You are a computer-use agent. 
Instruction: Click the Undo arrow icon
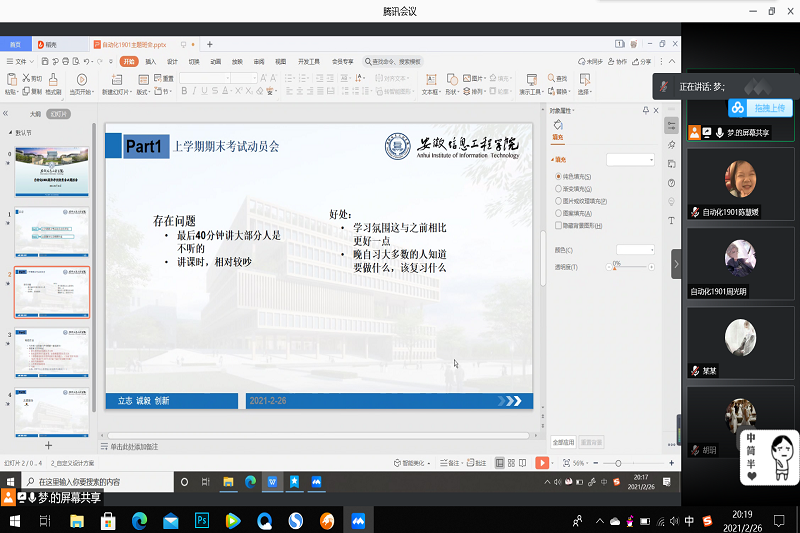point(86,61)
